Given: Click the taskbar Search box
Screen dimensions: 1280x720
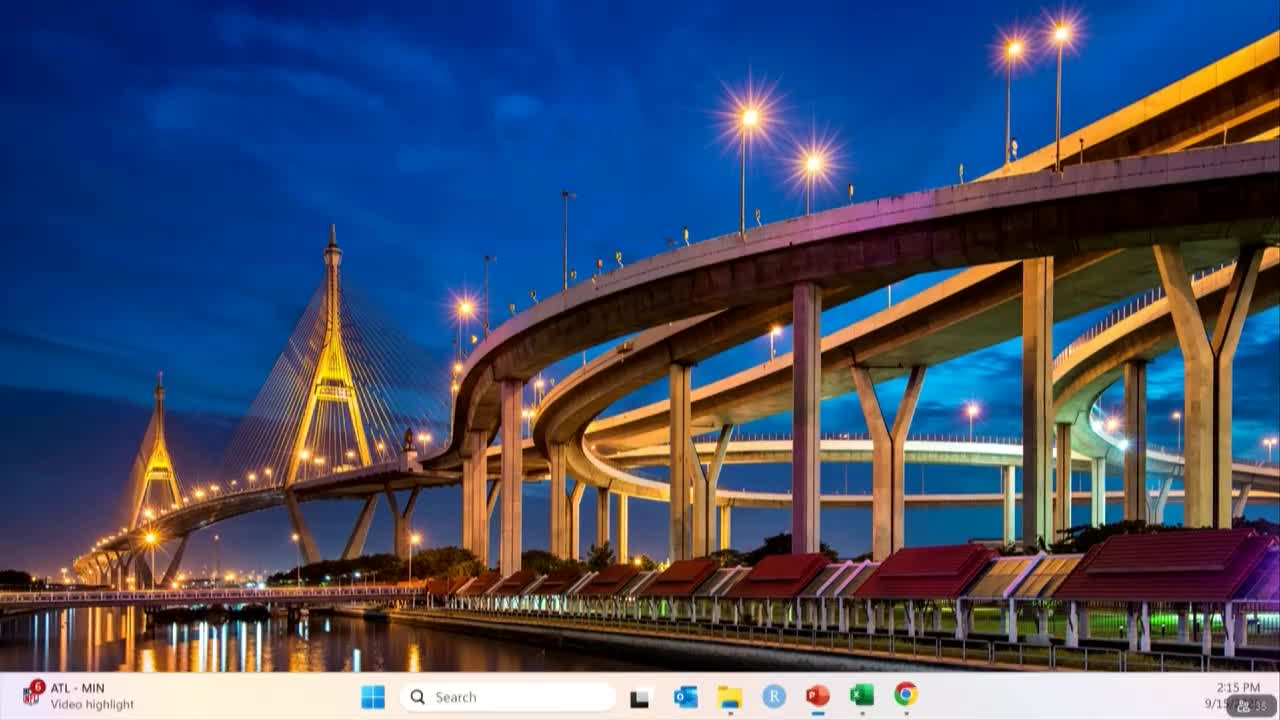Looking at the screenshot, I should click(508, 697).
